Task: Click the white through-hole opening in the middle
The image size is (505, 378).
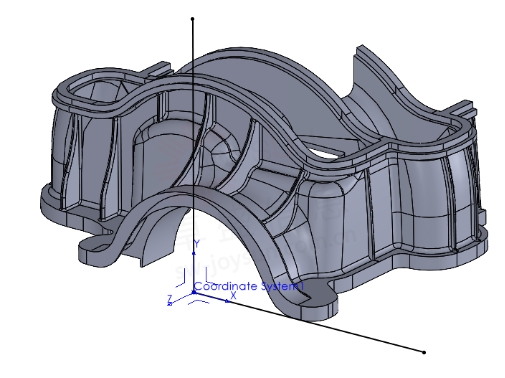Action: click(325, 153)
